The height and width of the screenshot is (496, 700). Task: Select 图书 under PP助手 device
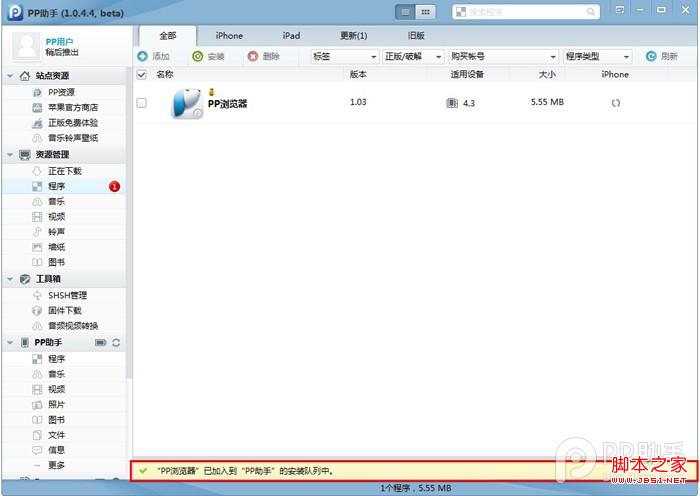(x=64, y=420)
